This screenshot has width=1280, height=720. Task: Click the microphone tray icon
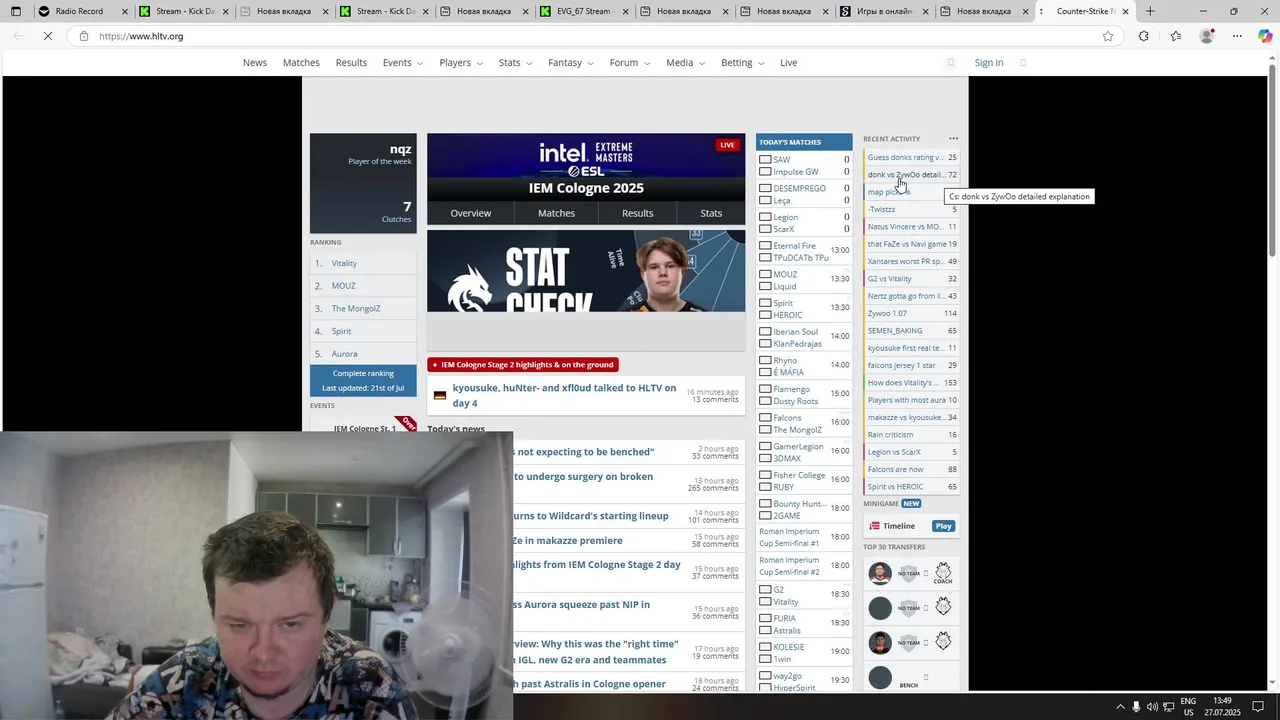pyautogui.click(x=1136, y=707)
